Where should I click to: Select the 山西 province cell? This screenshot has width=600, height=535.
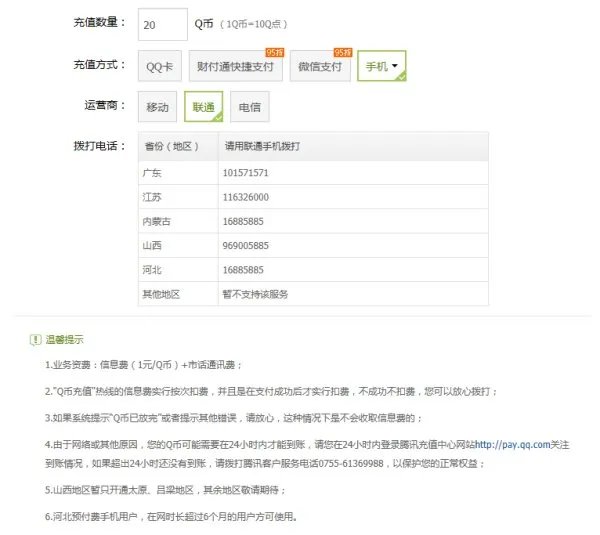point(178,246)
